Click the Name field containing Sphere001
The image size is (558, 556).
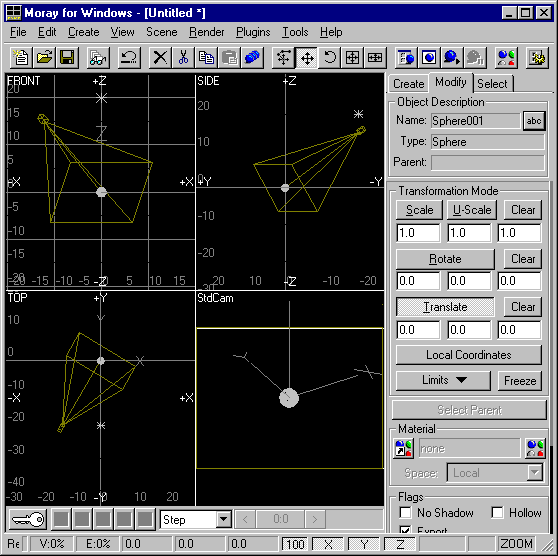[x=475, y=121]
